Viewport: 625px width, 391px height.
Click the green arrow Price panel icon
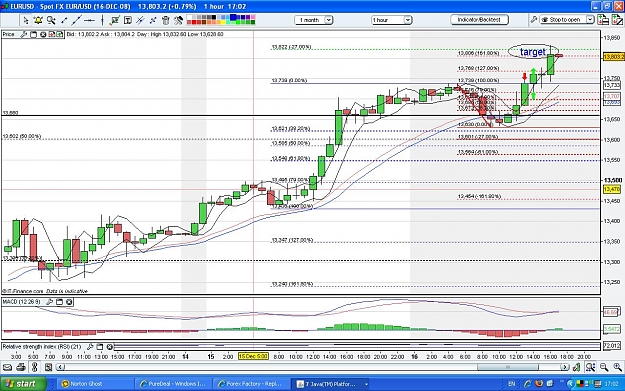click(x=60, y=35)
